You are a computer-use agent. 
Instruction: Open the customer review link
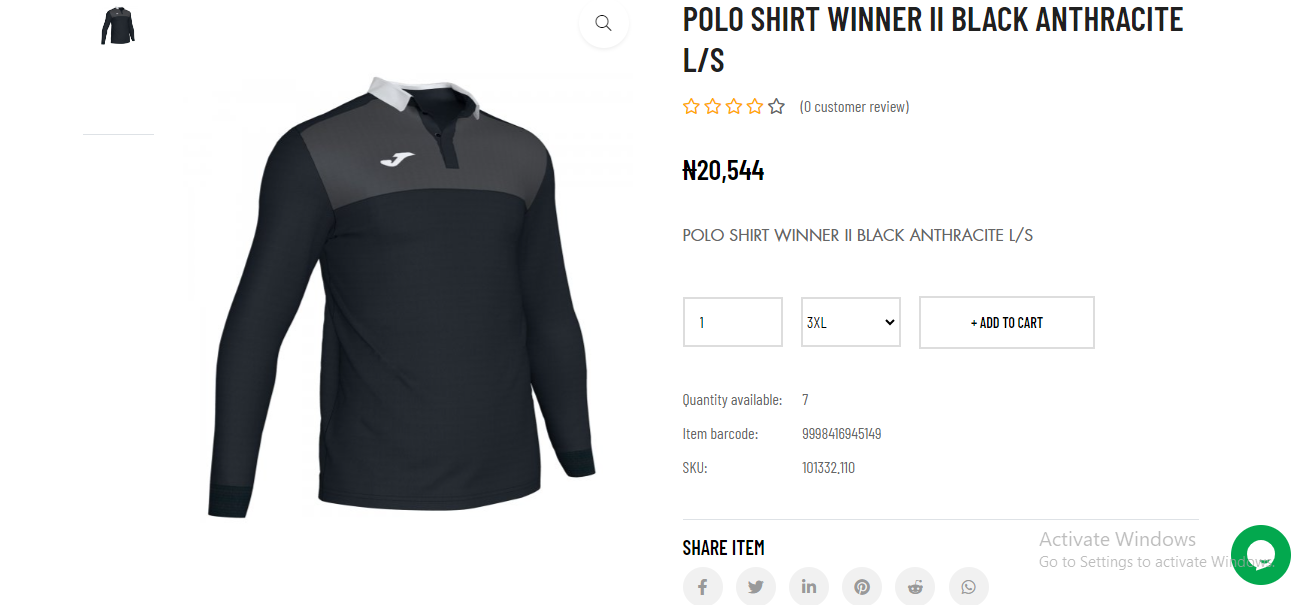point(854,107)
